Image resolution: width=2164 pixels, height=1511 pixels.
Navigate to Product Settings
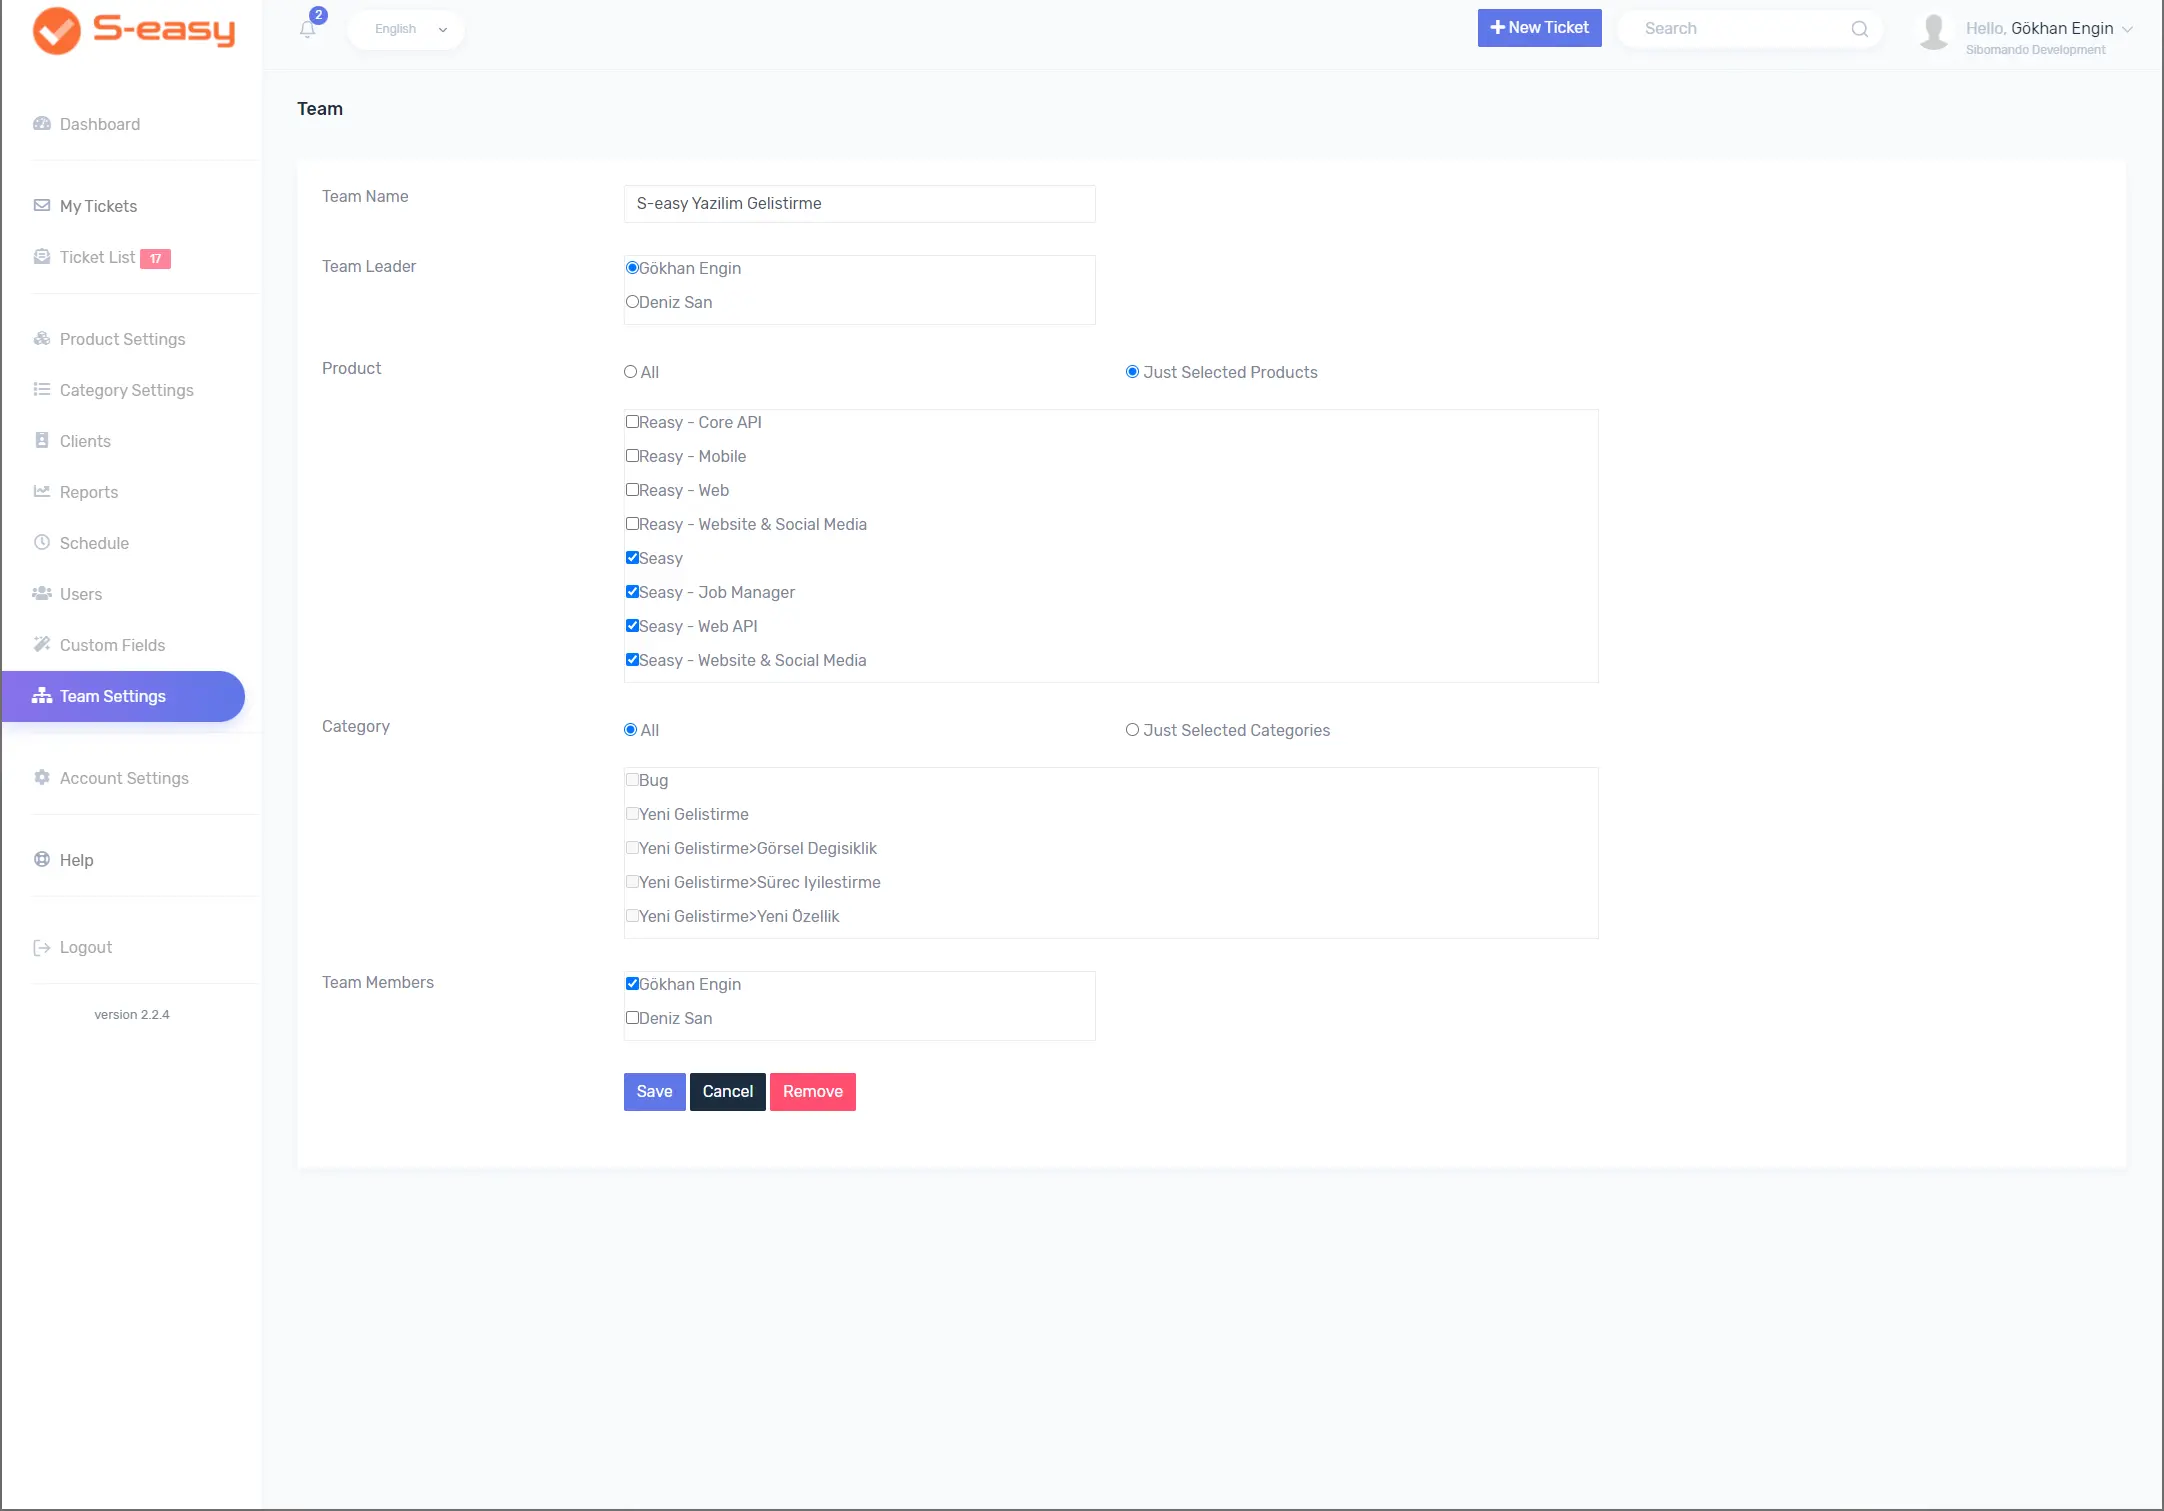click(x=122, y=339)
